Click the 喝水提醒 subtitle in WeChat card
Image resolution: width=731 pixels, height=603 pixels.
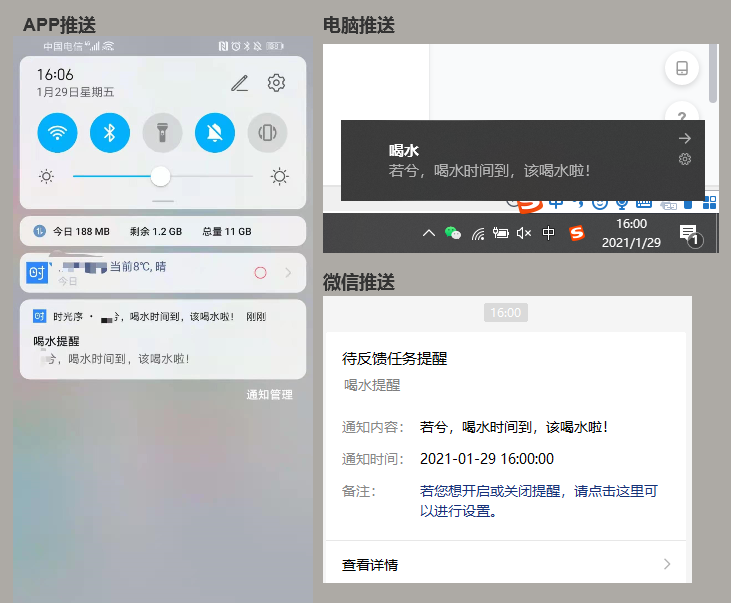point(372,385)
